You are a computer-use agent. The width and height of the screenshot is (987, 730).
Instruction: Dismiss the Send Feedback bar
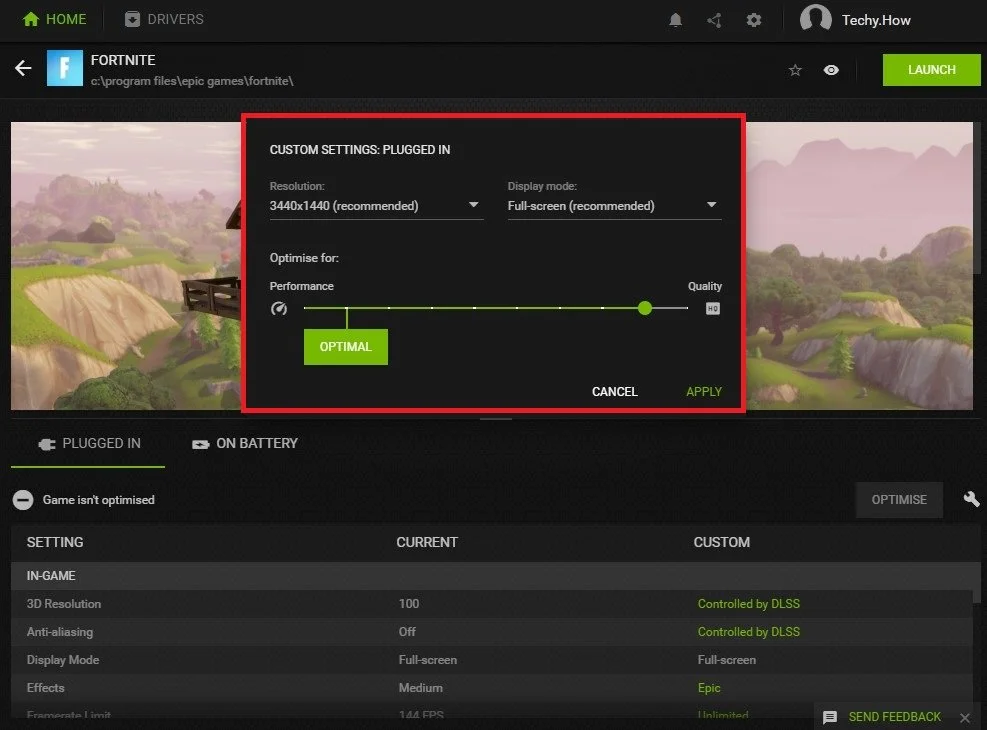(965, 717)
